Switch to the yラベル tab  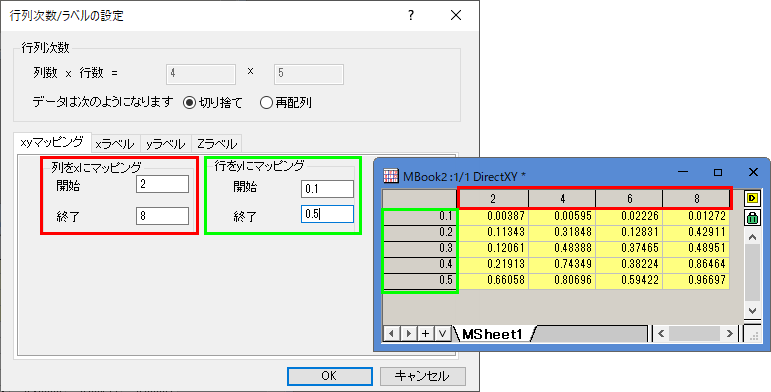tap(166, 144)
